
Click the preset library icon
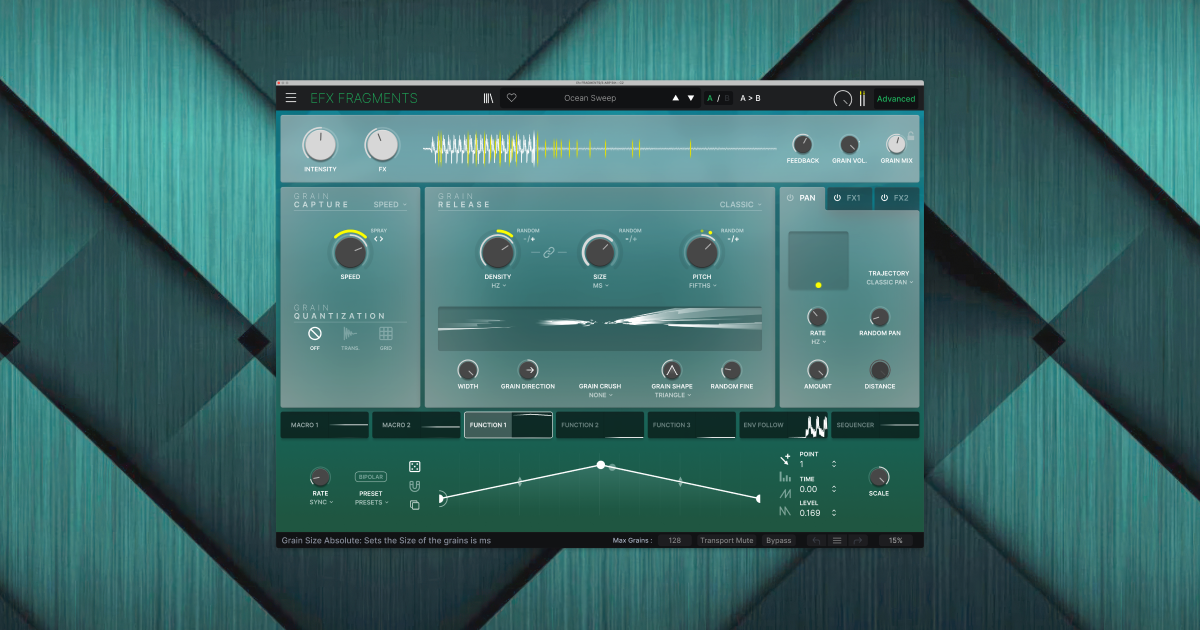click(x=488, y=98)
